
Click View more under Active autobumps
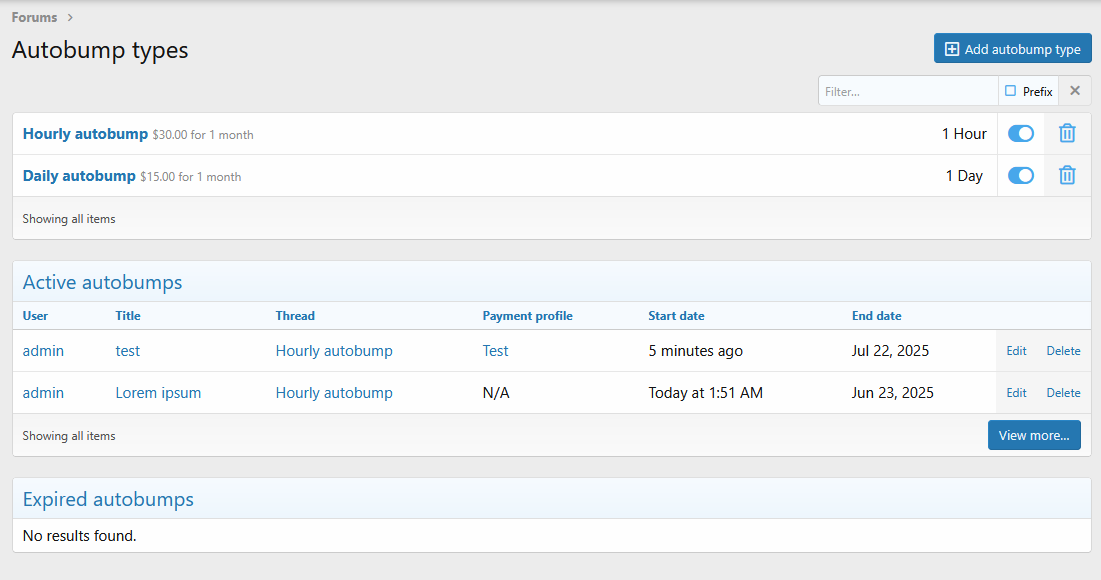[x=1033, y=435]
